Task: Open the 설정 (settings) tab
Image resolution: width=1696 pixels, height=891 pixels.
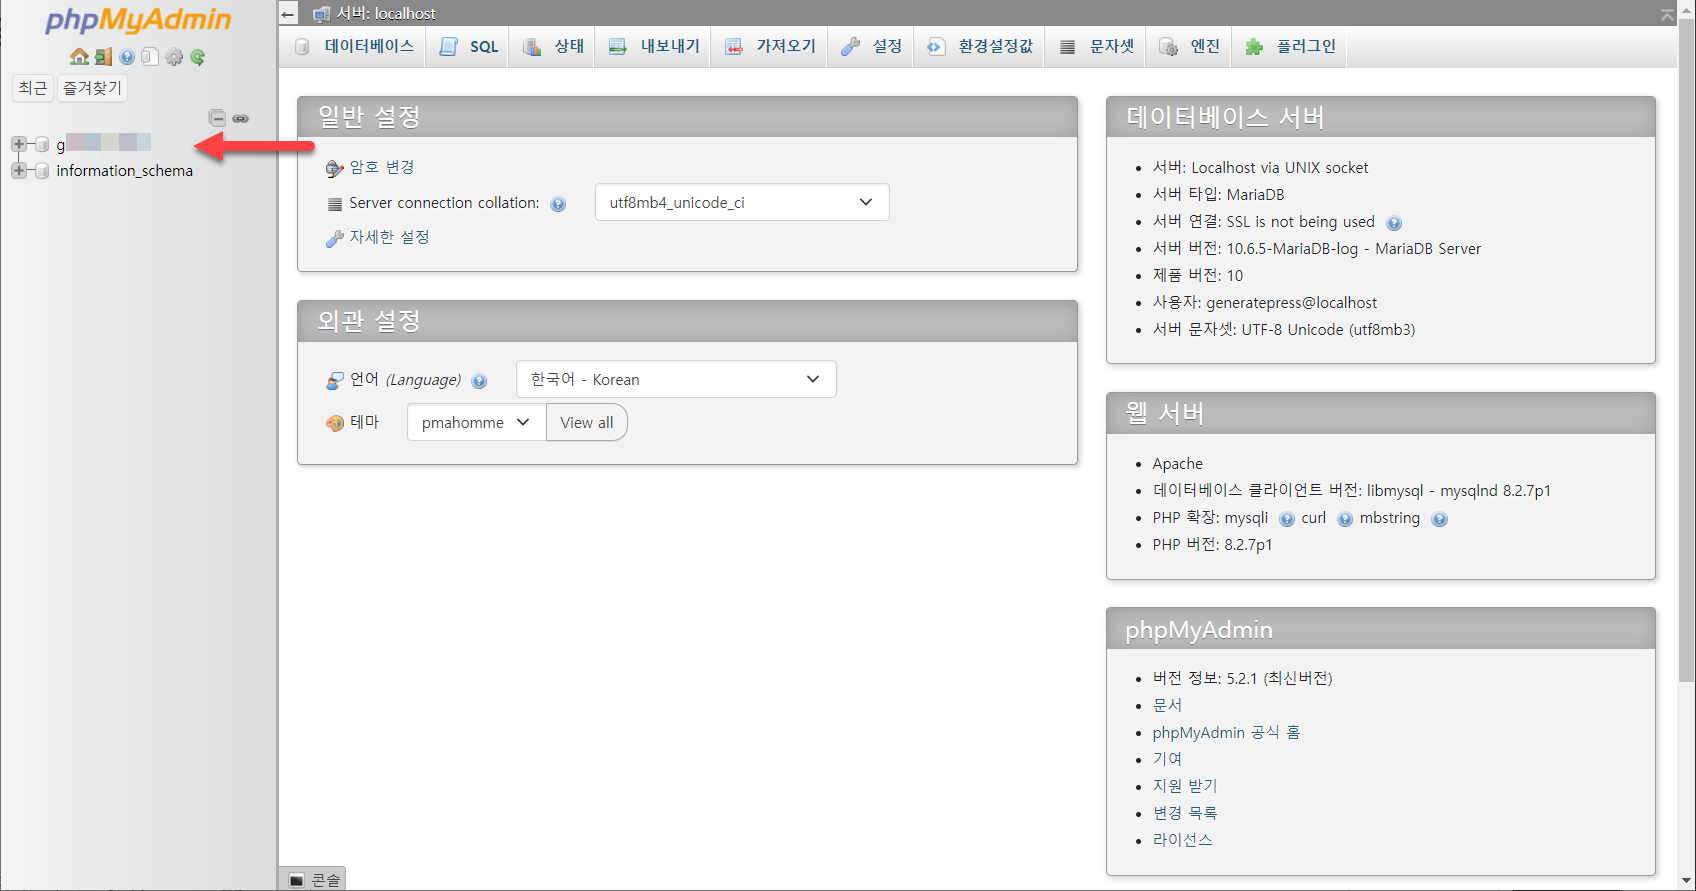Action: click(x=871, y=47)
